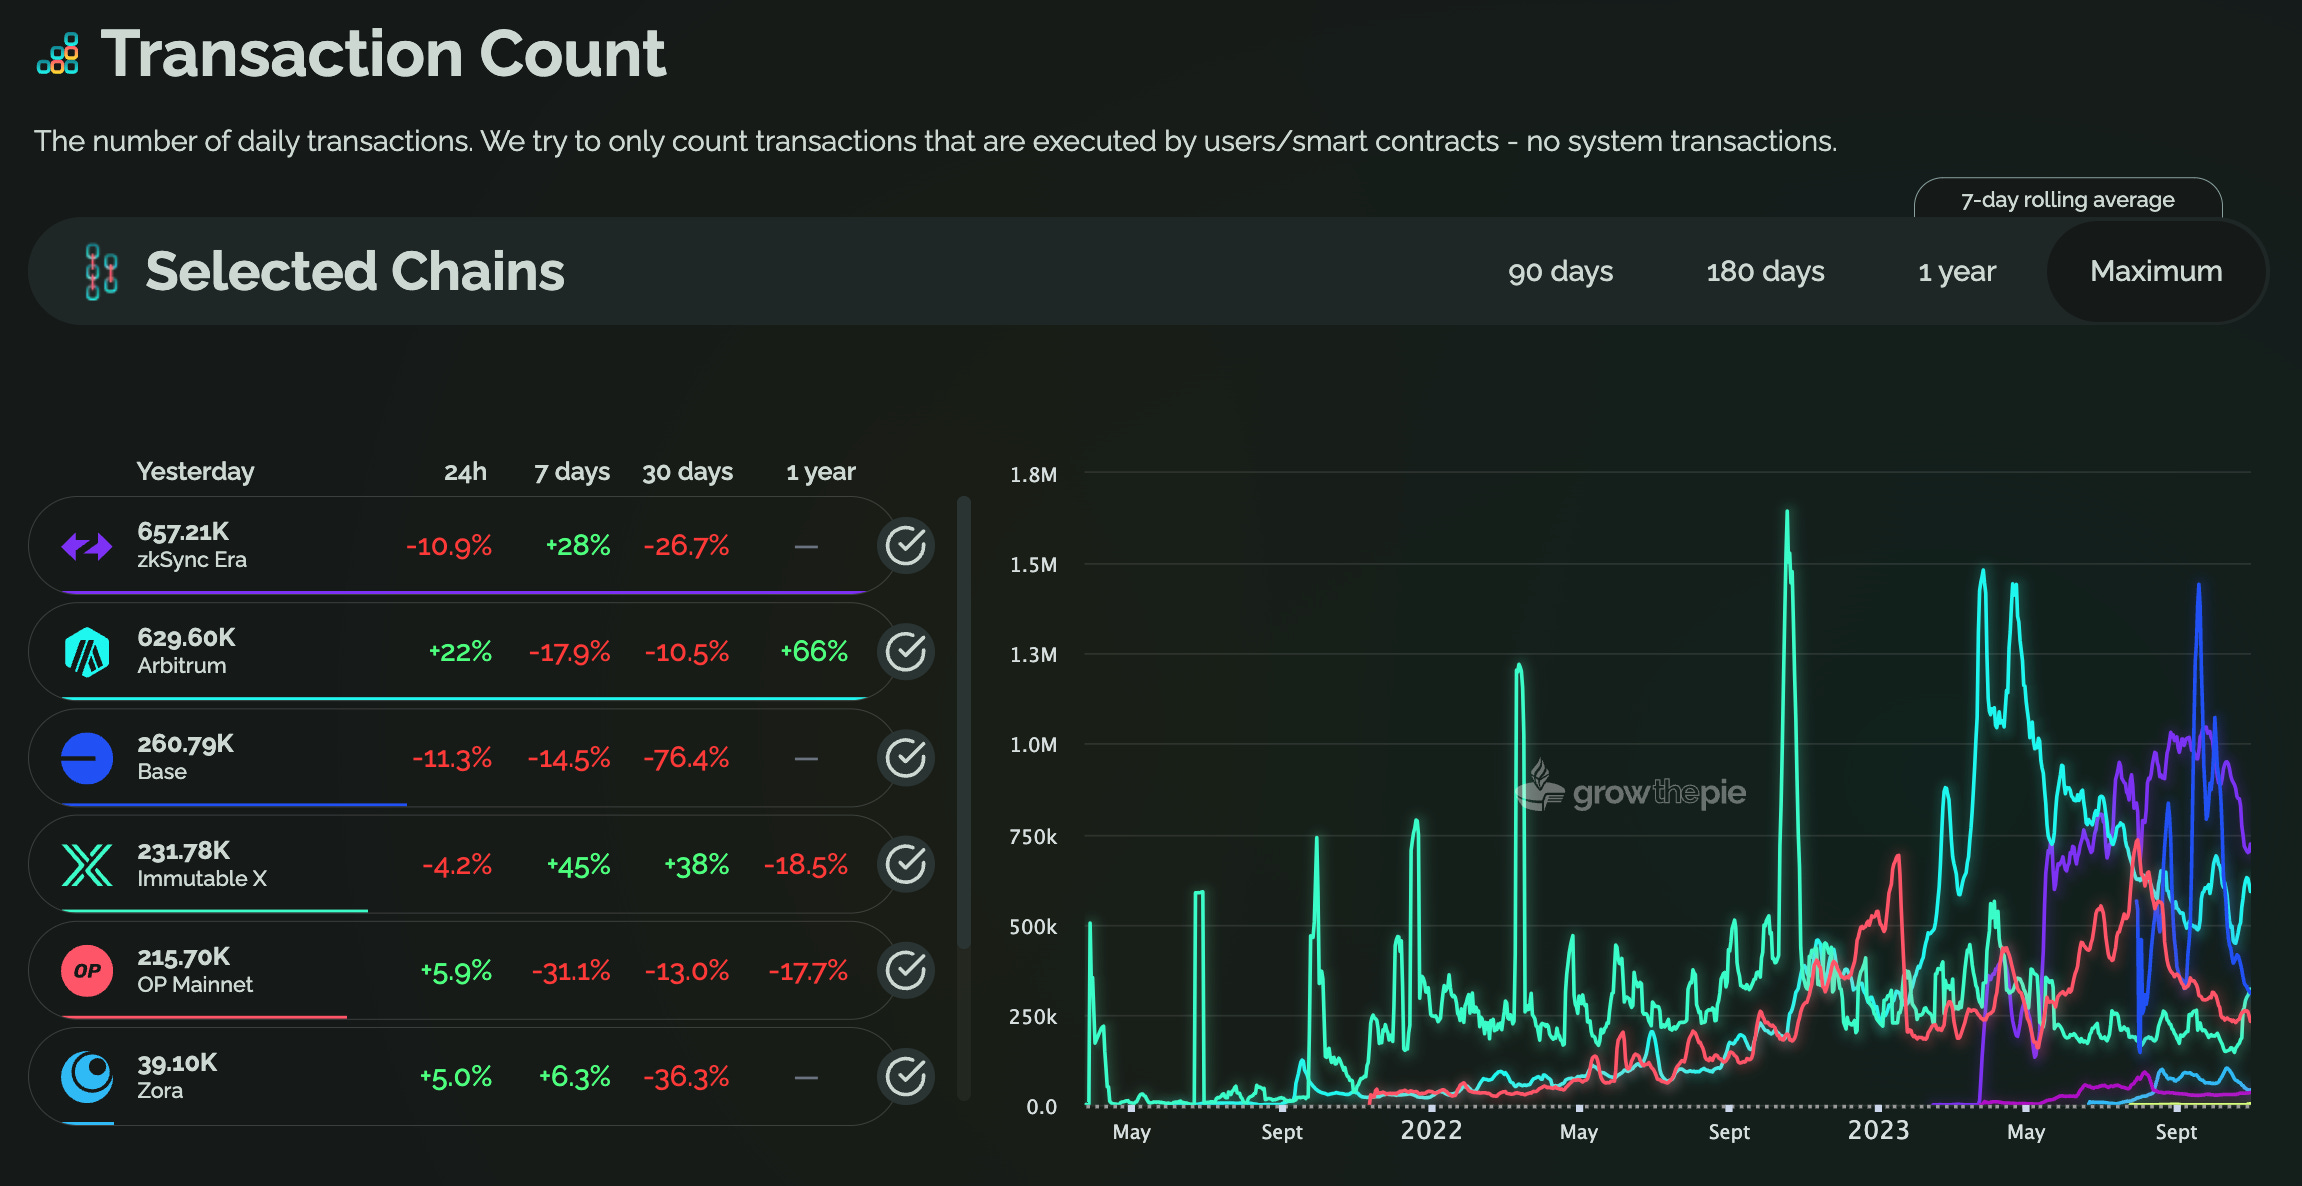Click the growthepie watermark logo
The image size is (2302, 1186).
tap(1631, 790)
